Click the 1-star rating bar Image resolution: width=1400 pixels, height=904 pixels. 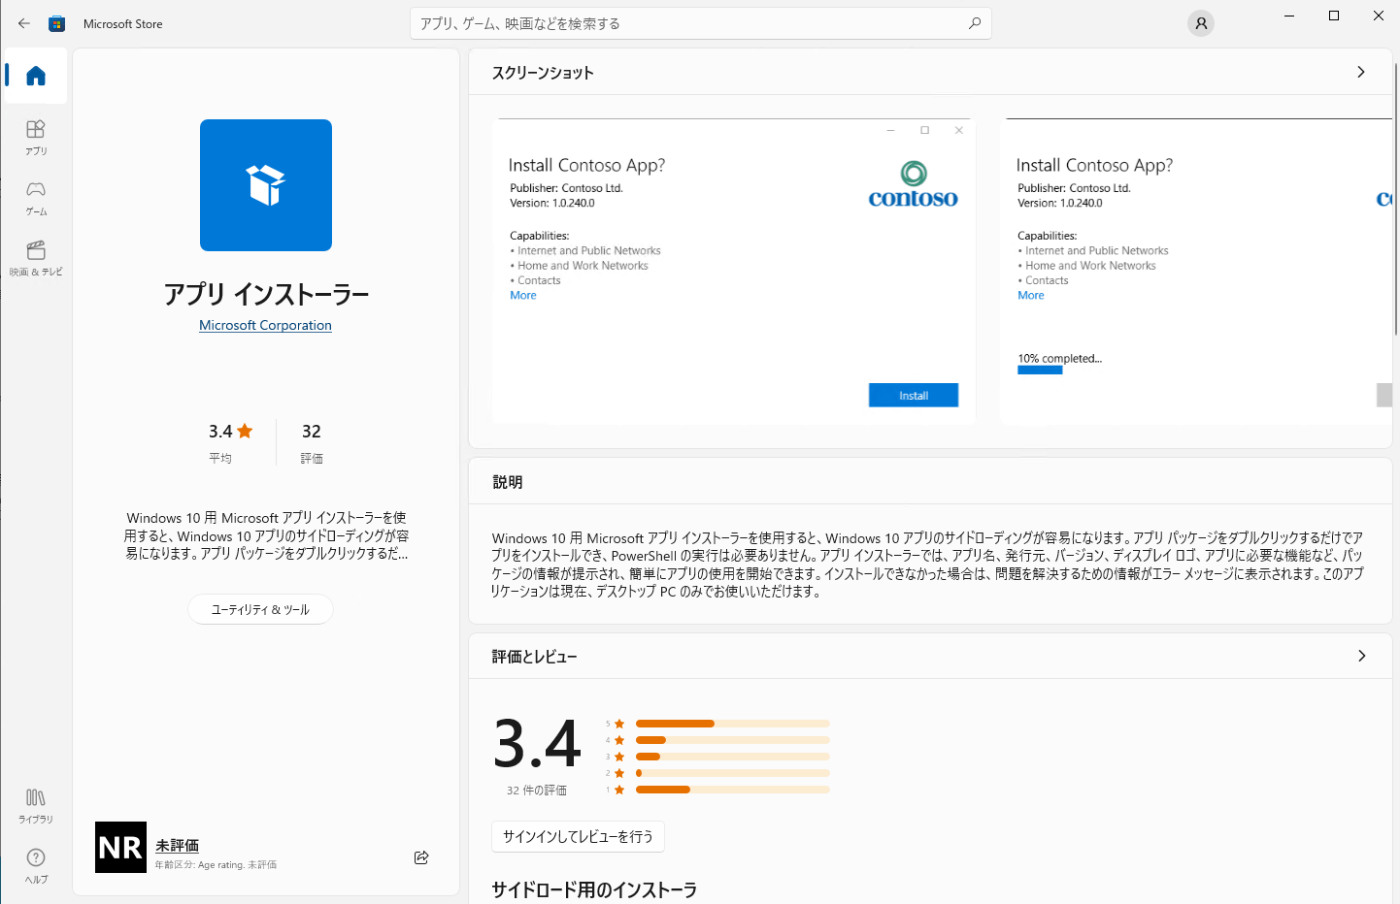[x=733, y=790]
